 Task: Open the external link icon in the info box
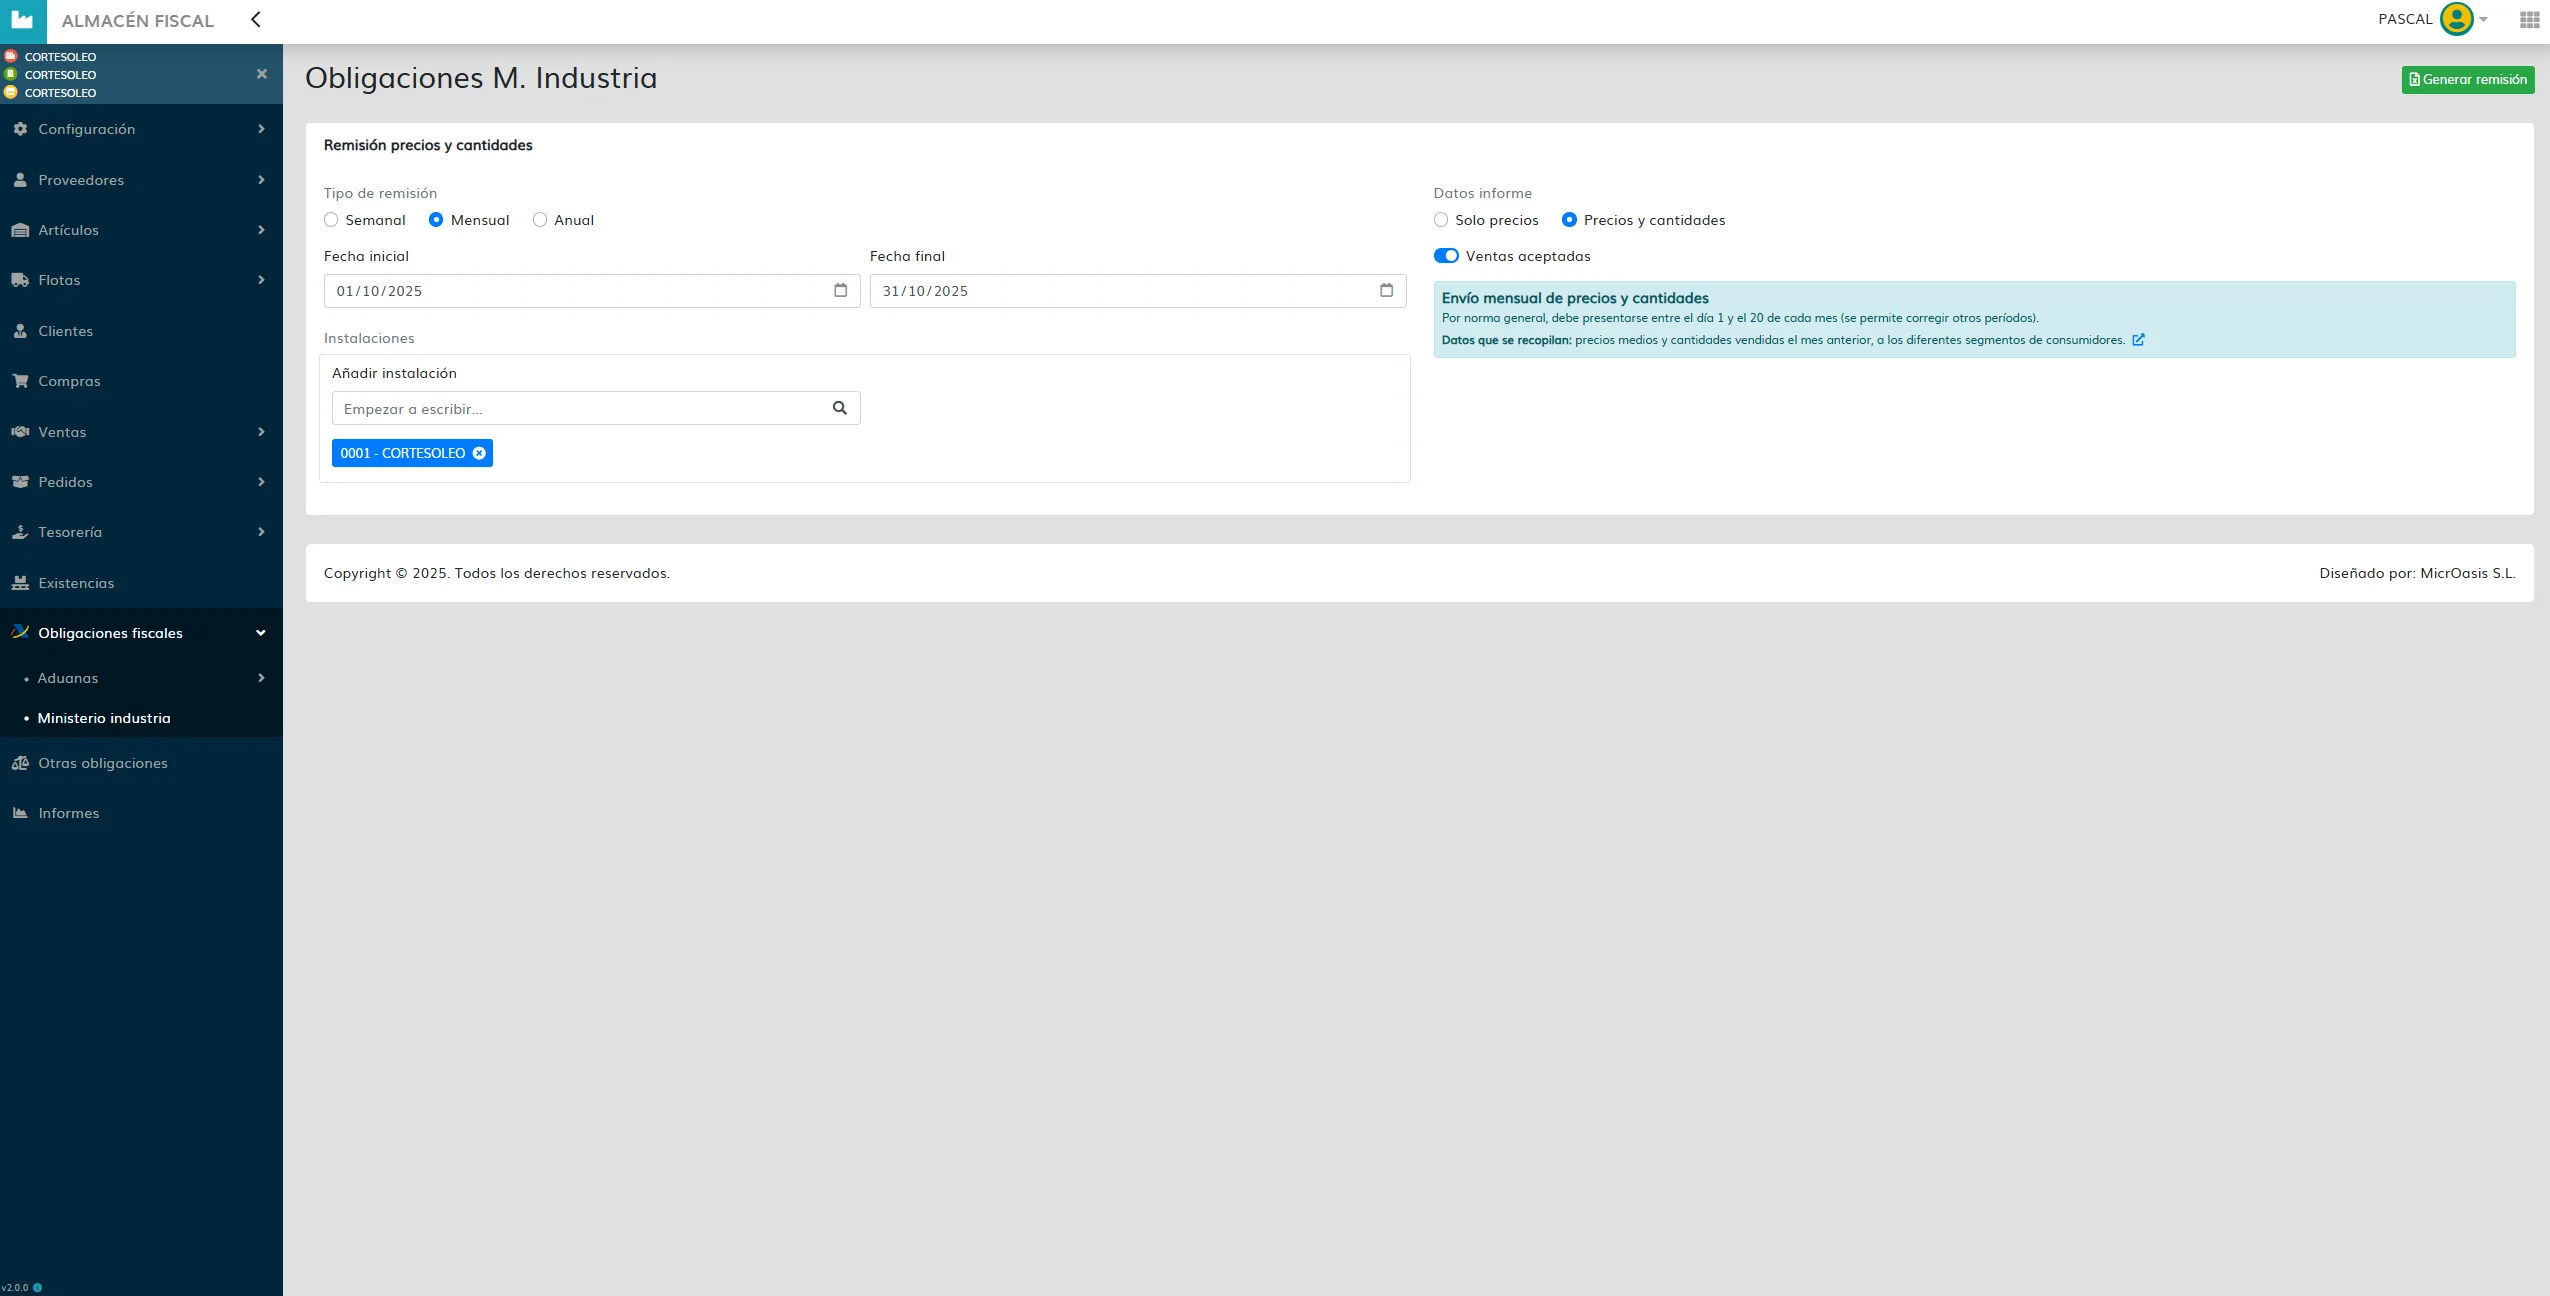(x=2138, y=340)
